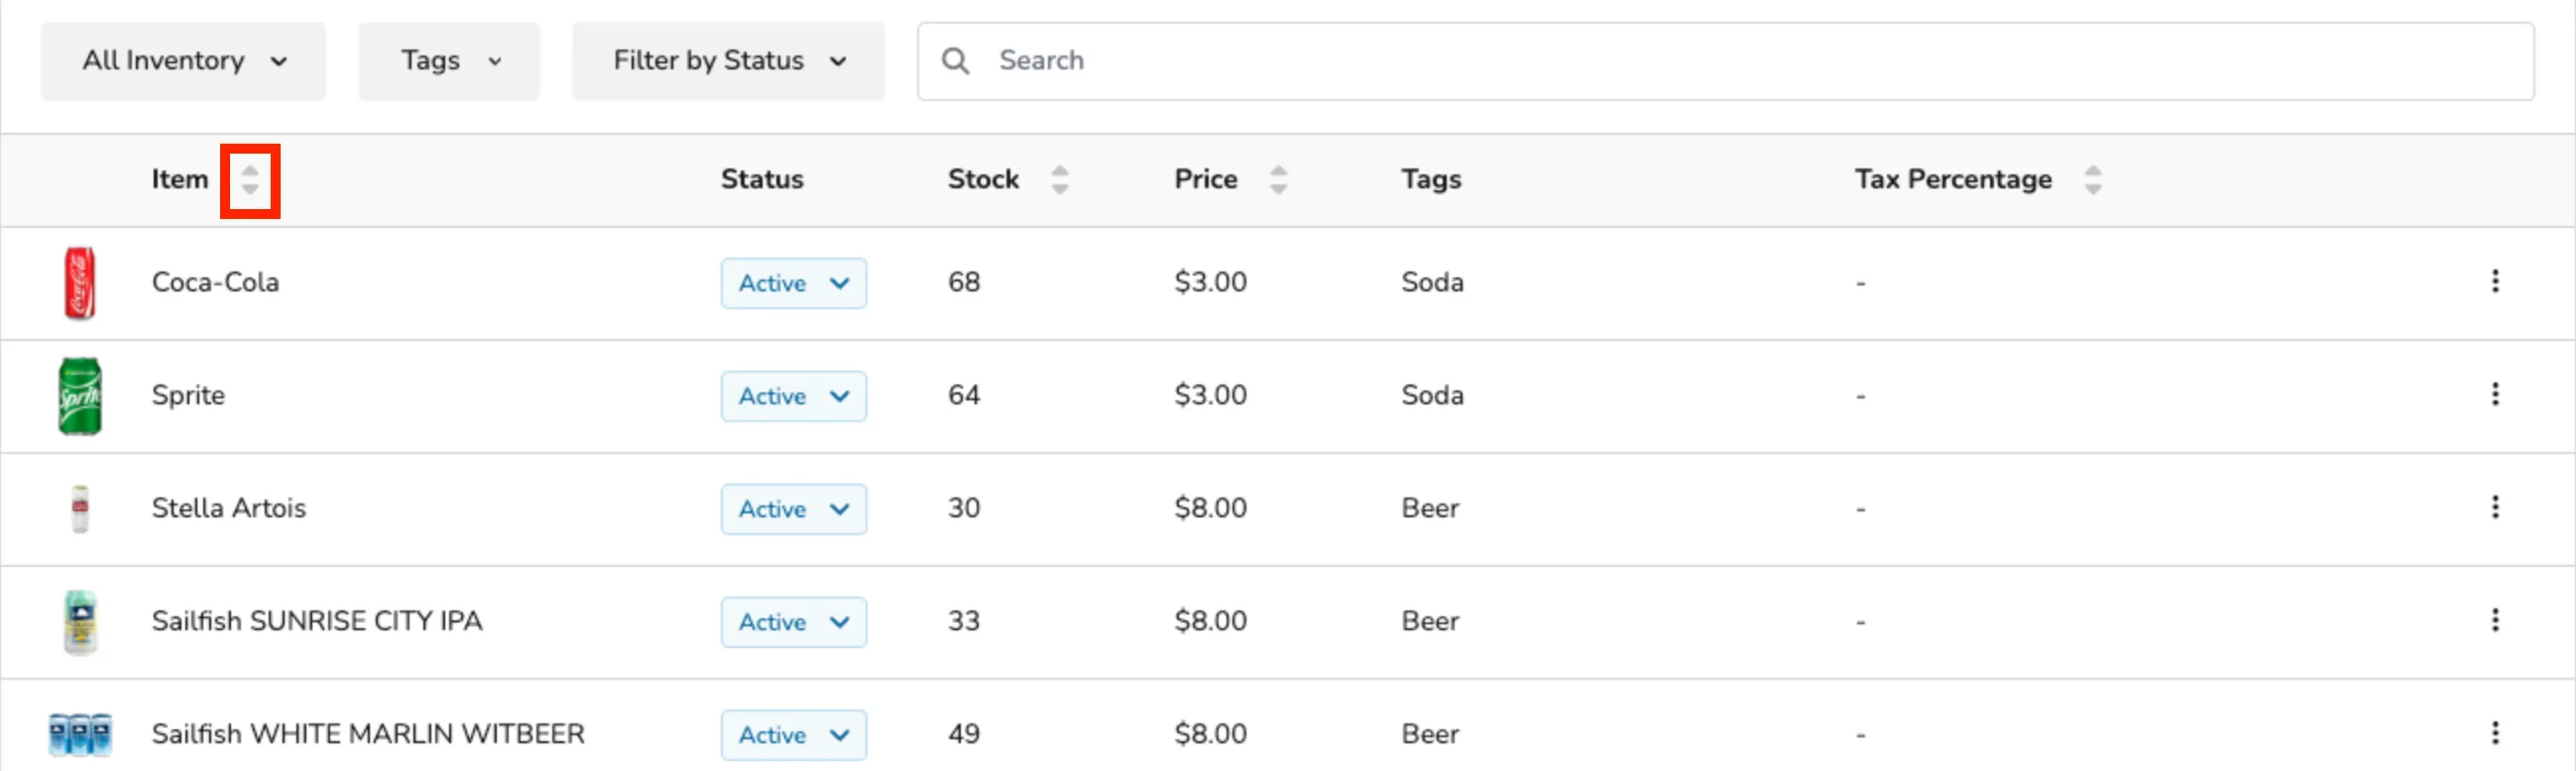Change Coca-Cola status from Active
Viewport: 2576px width, 771px height.
[x=794, y=284]
